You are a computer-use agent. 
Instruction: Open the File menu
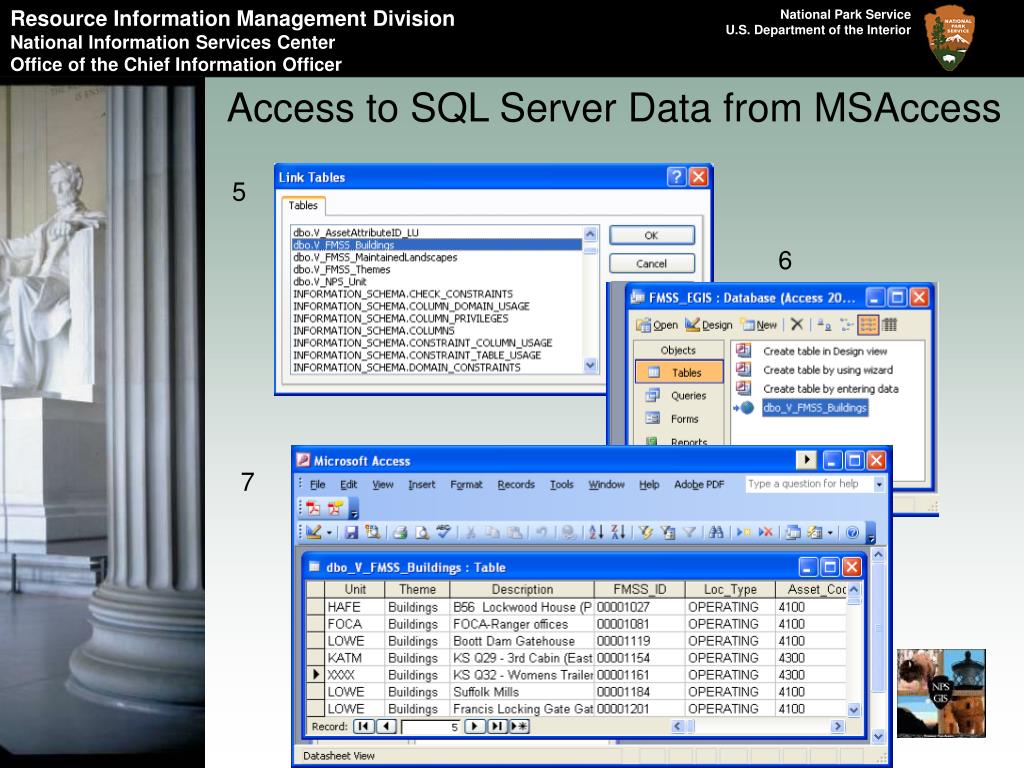(x=317, y=485)
